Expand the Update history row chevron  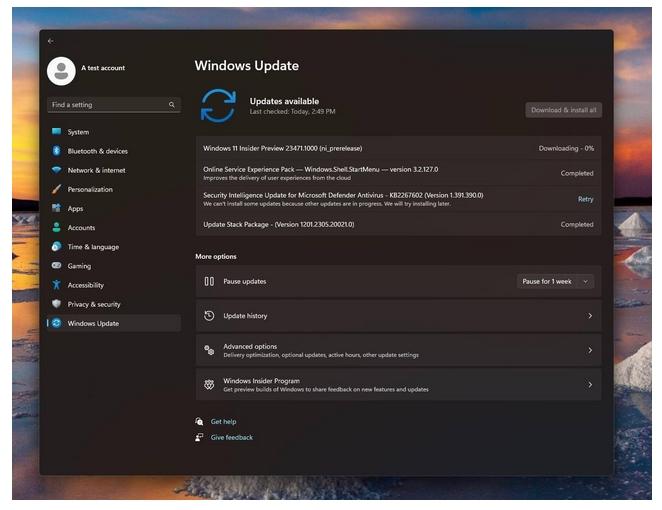[589, 316]
